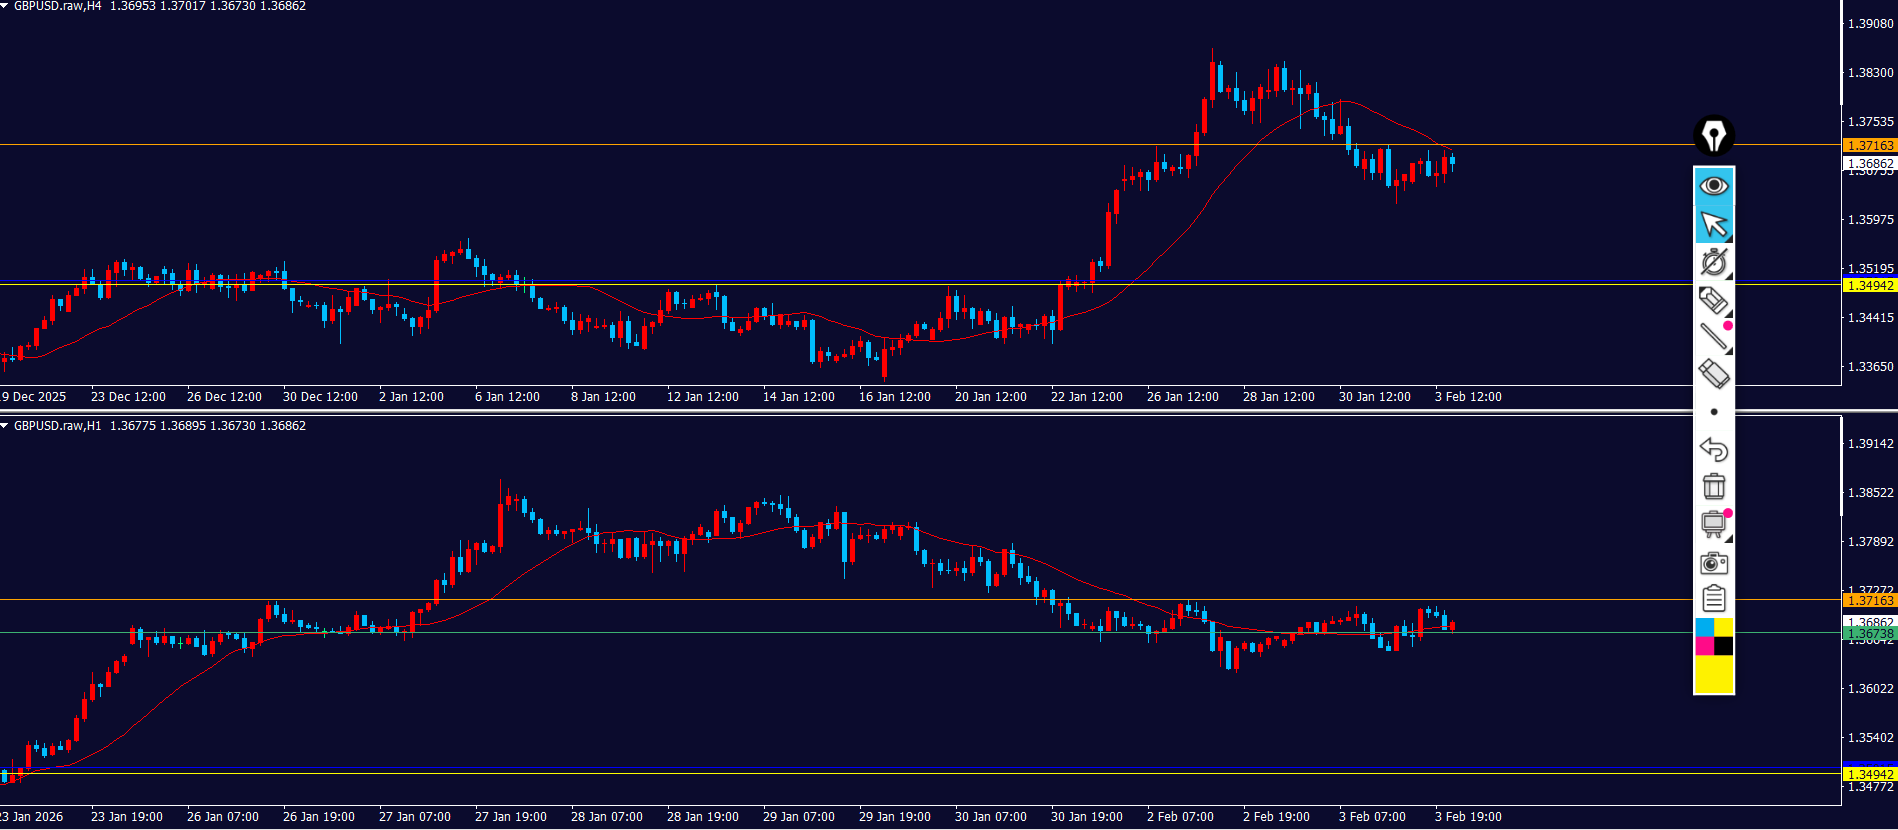The height and width of the screenshot is (830, 1898).
Task: Choose the black color swatch
Action: point(1723,646)
